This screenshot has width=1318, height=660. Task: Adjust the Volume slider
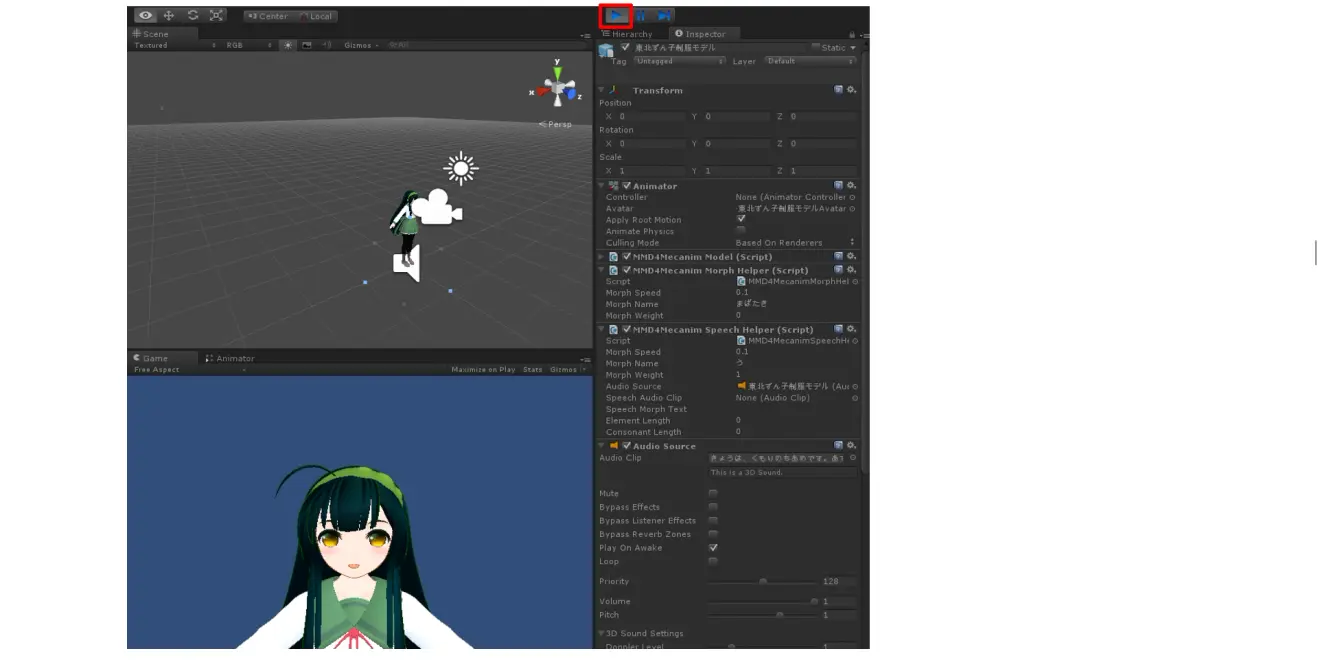click(x=763, y=601)
